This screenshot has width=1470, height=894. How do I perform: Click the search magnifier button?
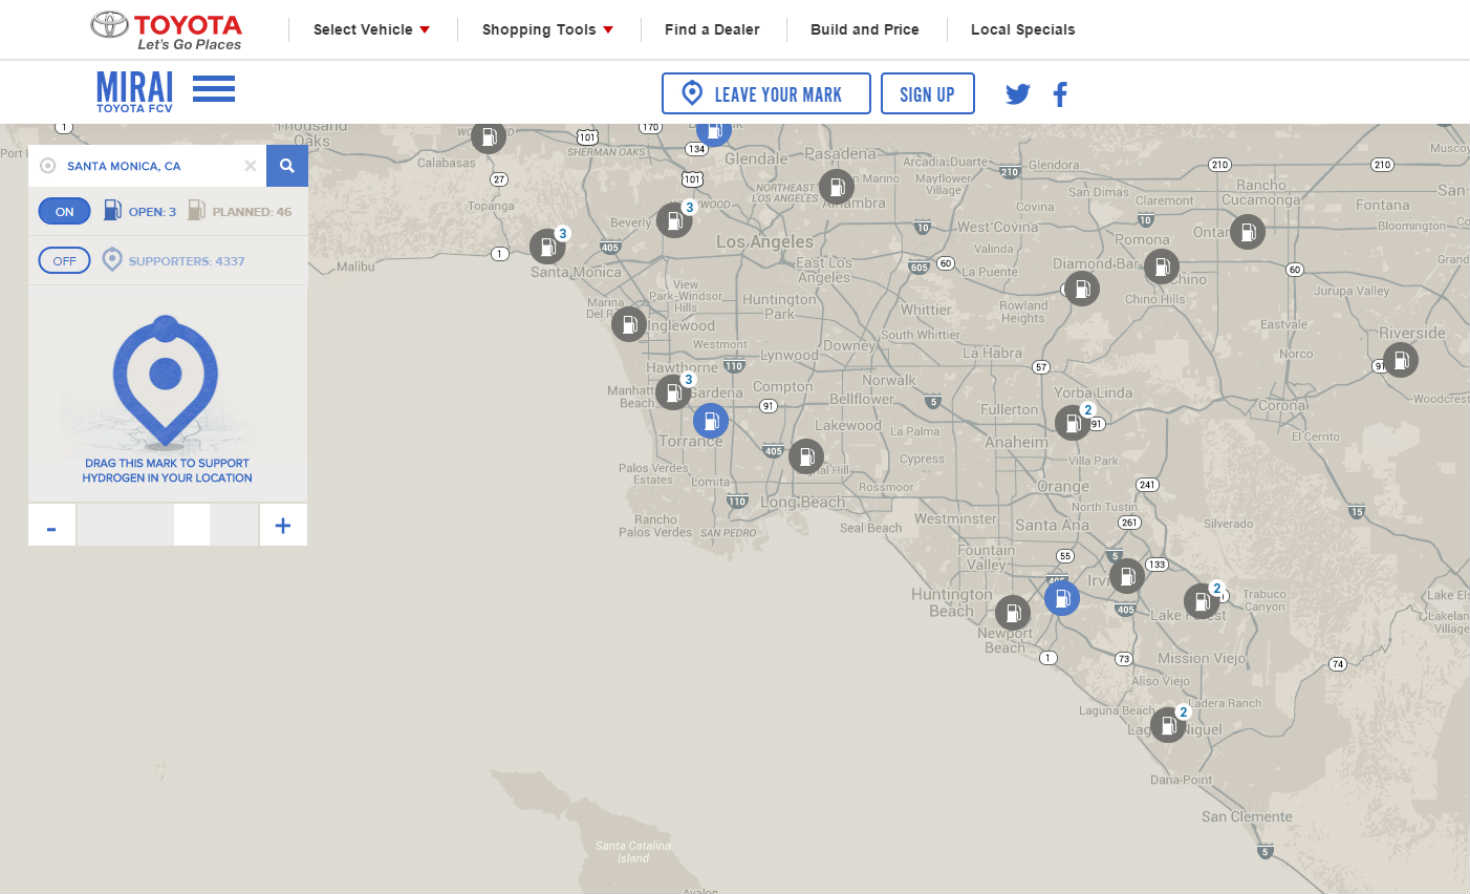(x=287, y=166)
